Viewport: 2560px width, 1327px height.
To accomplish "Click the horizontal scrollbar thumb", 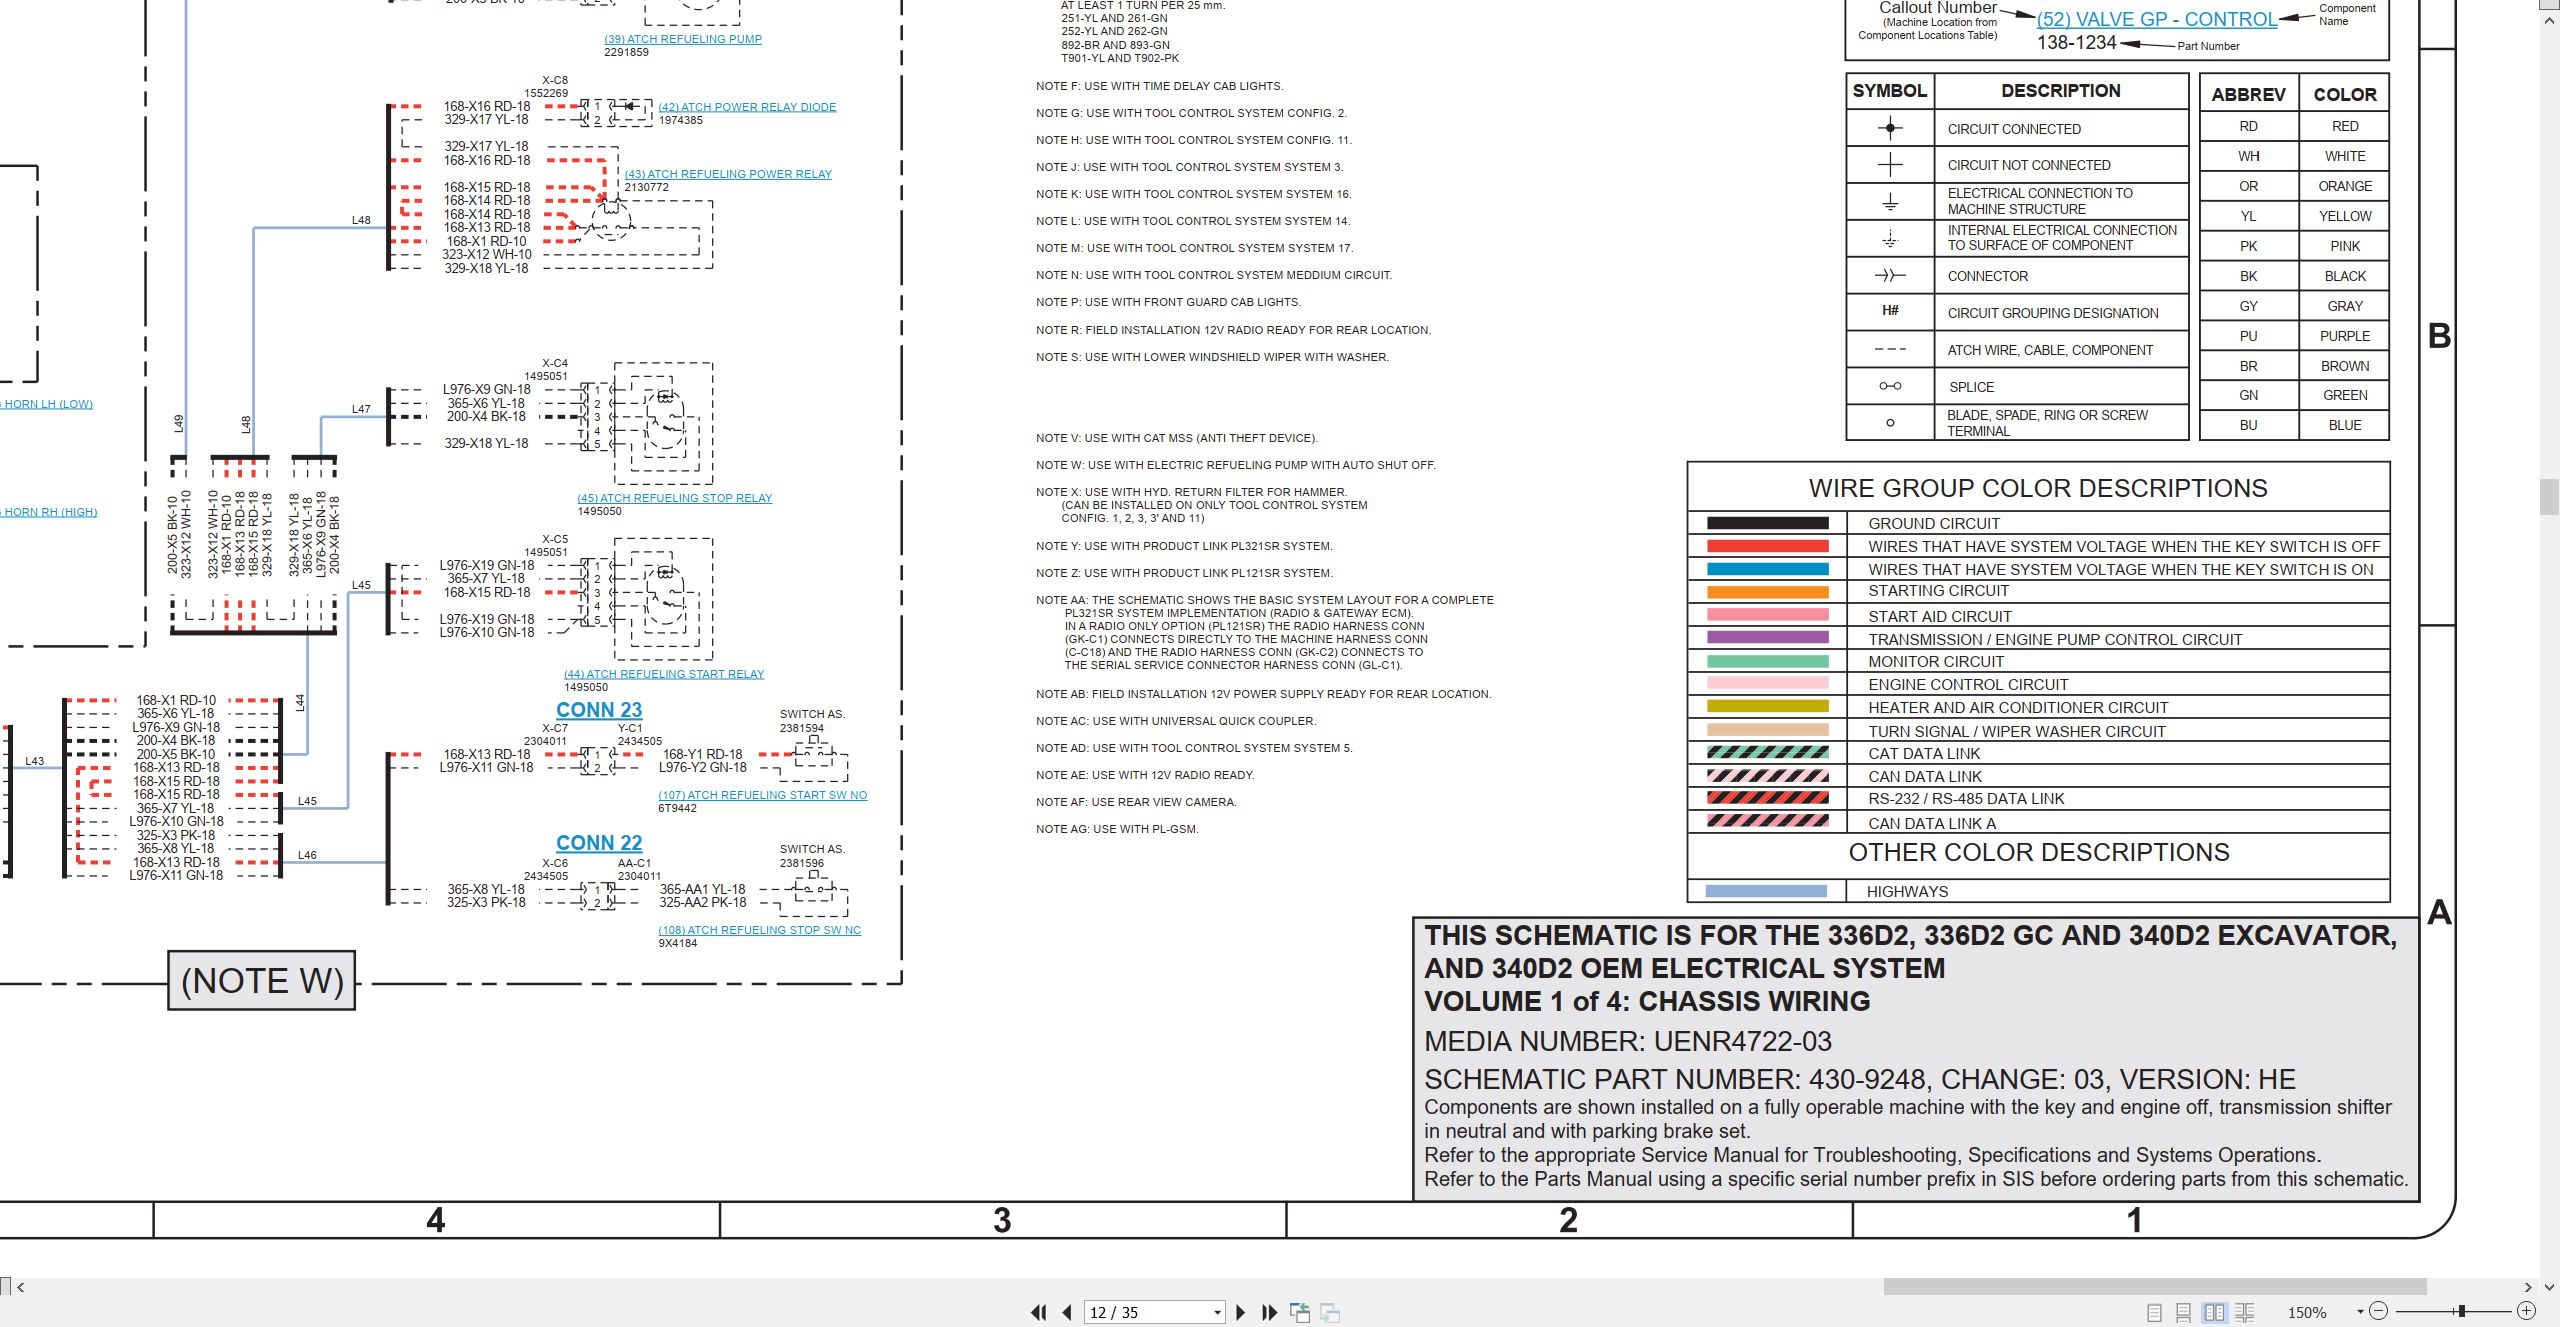I will click(2155, 1287).
